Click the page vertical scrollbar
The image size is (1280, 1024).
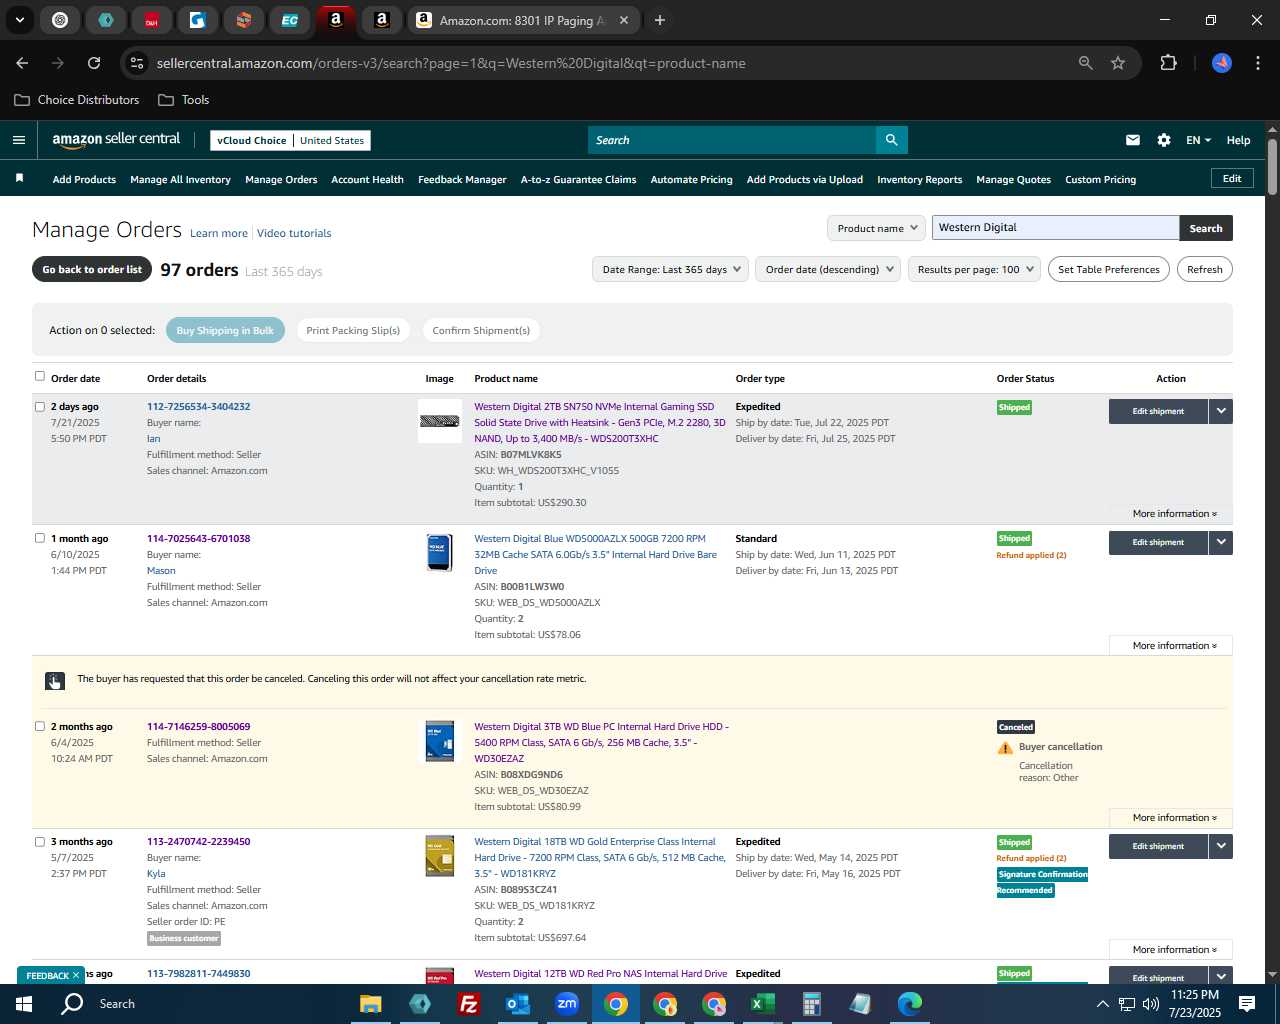[x=1272, y=166]
